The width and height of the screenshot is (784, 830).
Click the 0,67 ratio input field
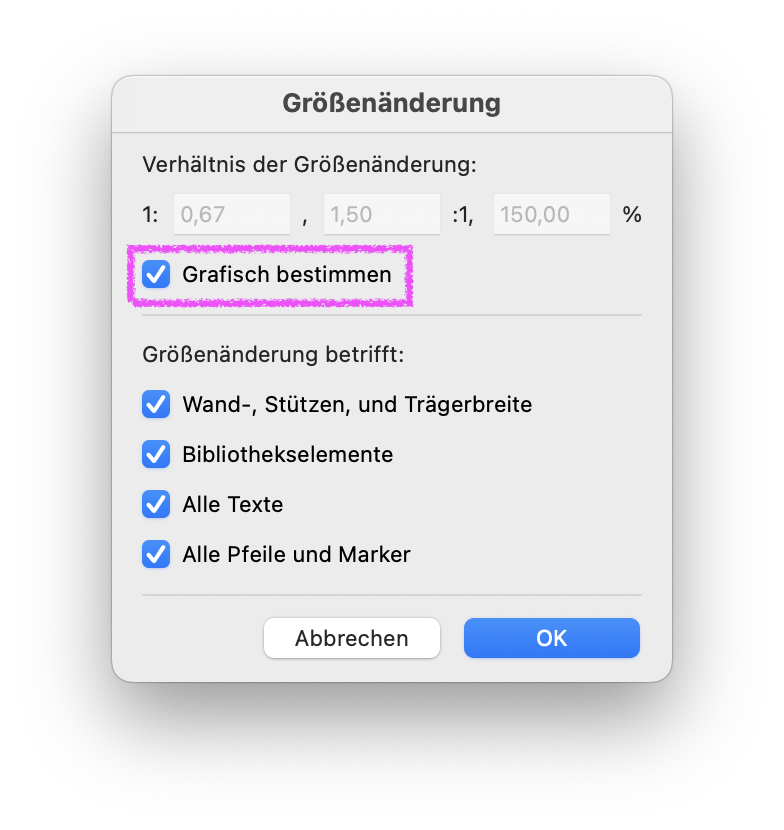pos(232,214)
